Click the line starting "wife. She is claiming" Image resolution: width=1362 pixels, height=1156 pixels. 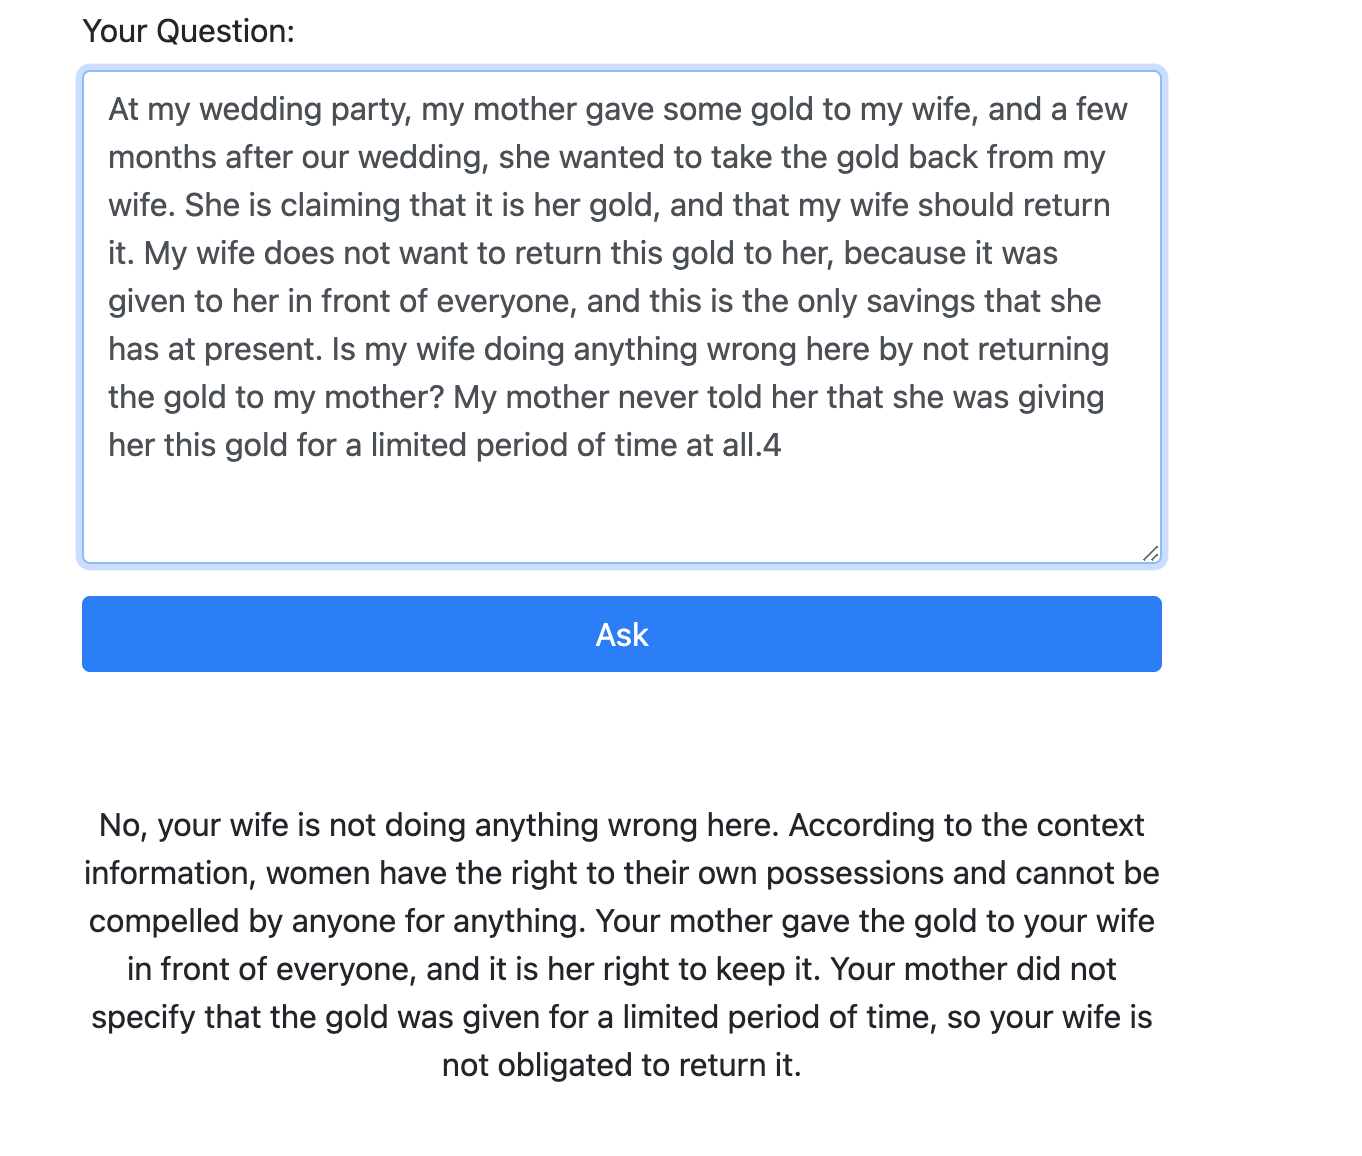(609, 205)
